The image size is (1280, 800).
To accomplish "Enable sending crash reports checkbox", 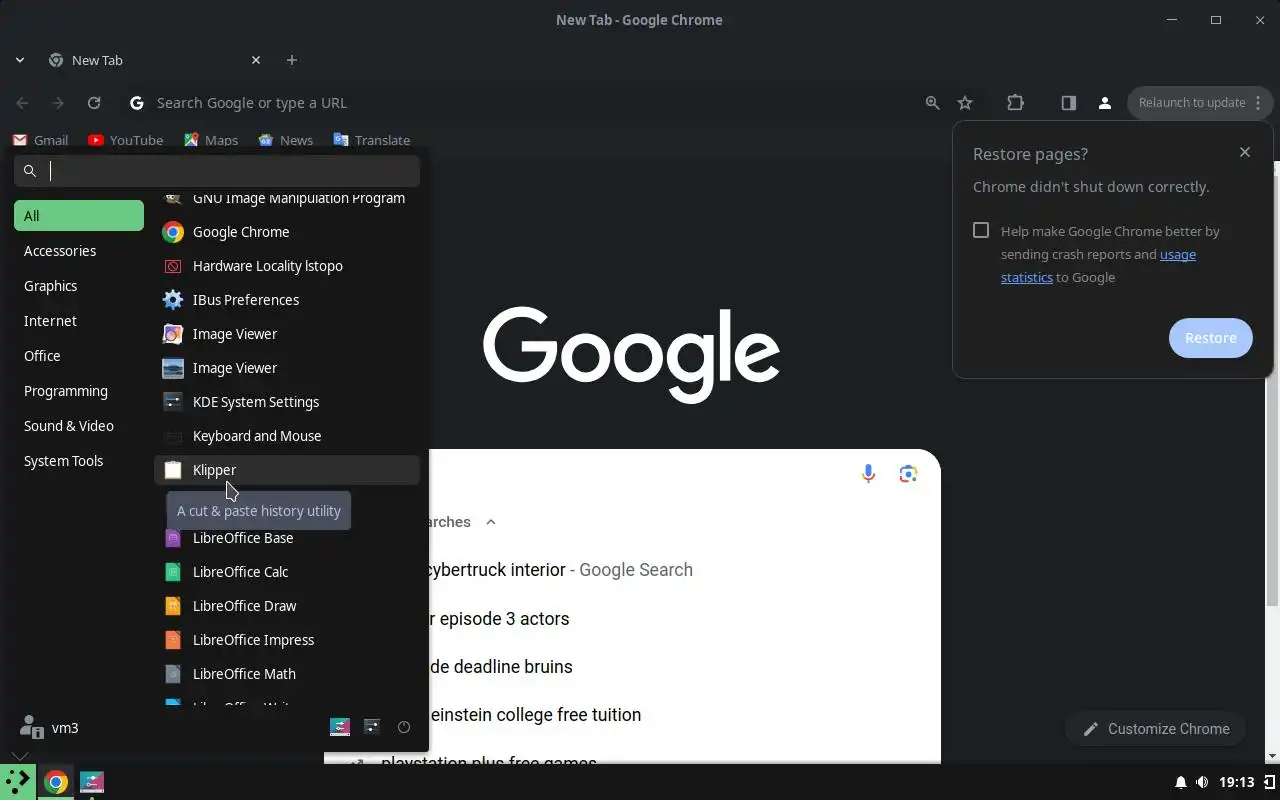I will [981, 230].
